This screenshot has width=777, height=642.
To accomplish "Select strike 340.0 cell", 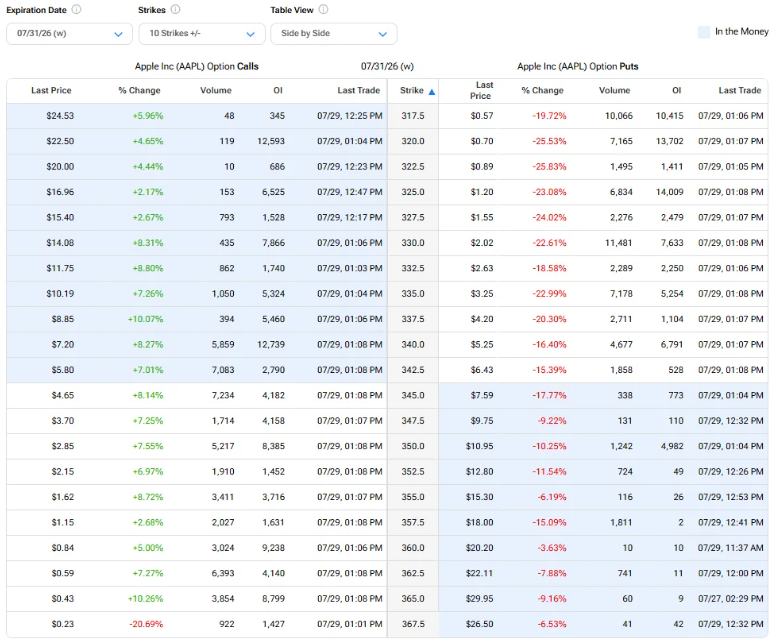I will click(x=413, y=344).
